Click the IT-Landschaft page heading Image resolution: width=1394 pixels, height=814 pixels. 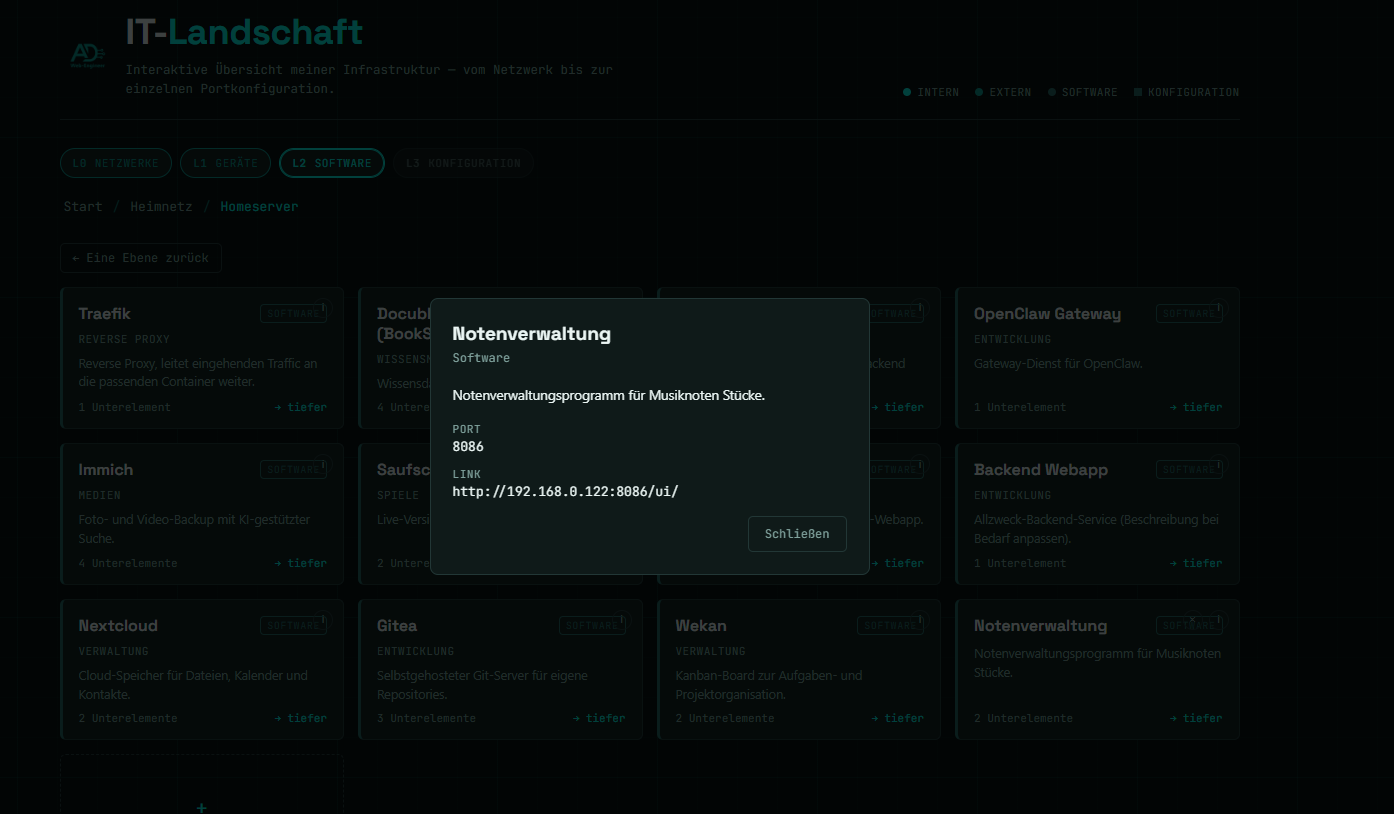(244, 32)
